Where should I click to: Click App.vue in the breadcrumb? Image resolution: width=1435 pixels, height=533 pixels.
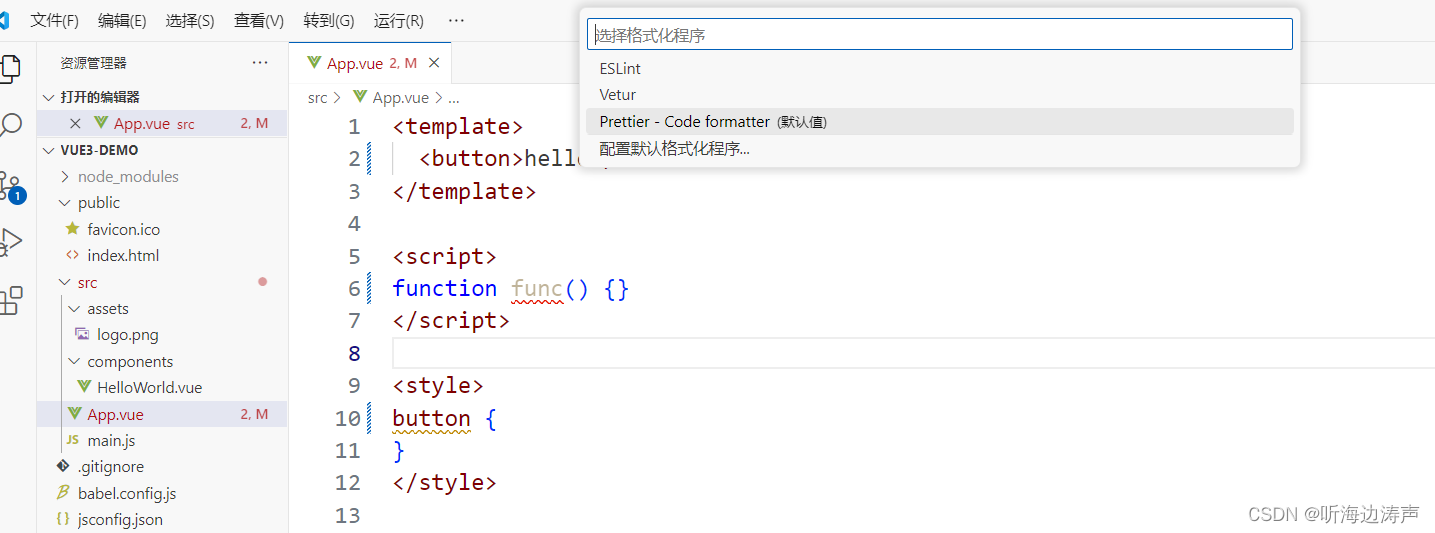(400, 98)
